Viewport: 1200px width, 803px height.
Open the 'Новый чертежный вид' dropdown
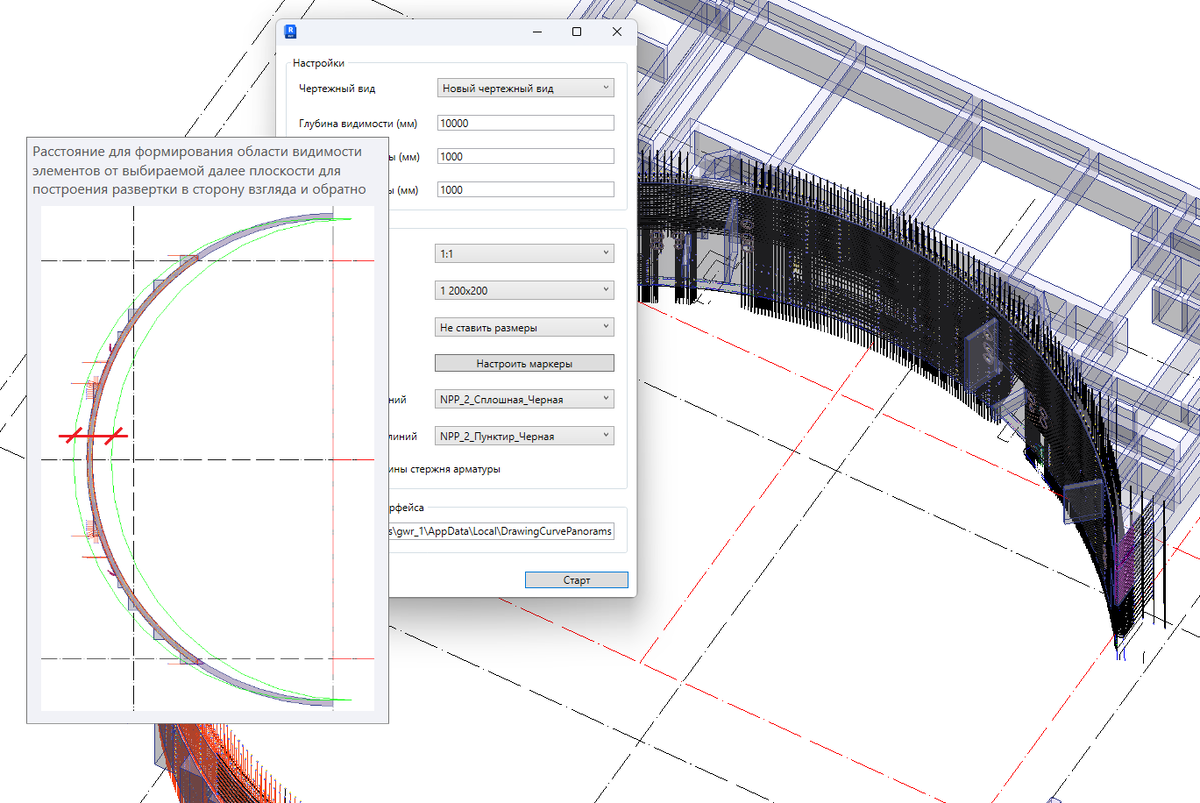(x=525, y=88)
